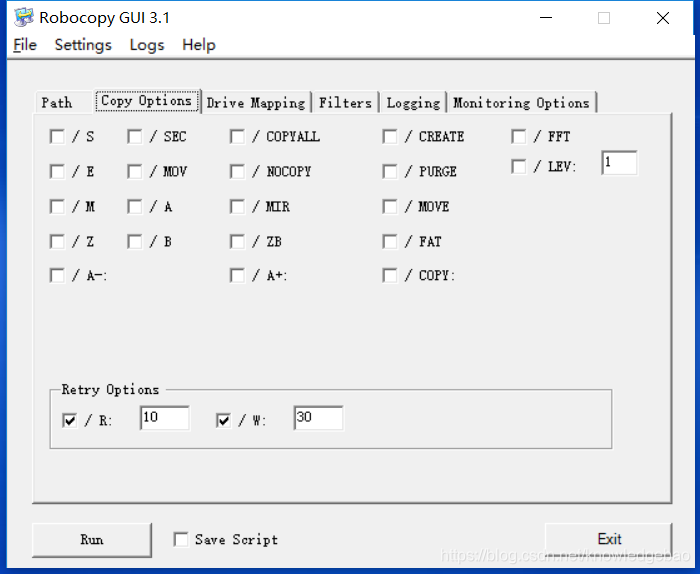
Task: Switch to the Drive Mapping tab
Action: point(256,103)
